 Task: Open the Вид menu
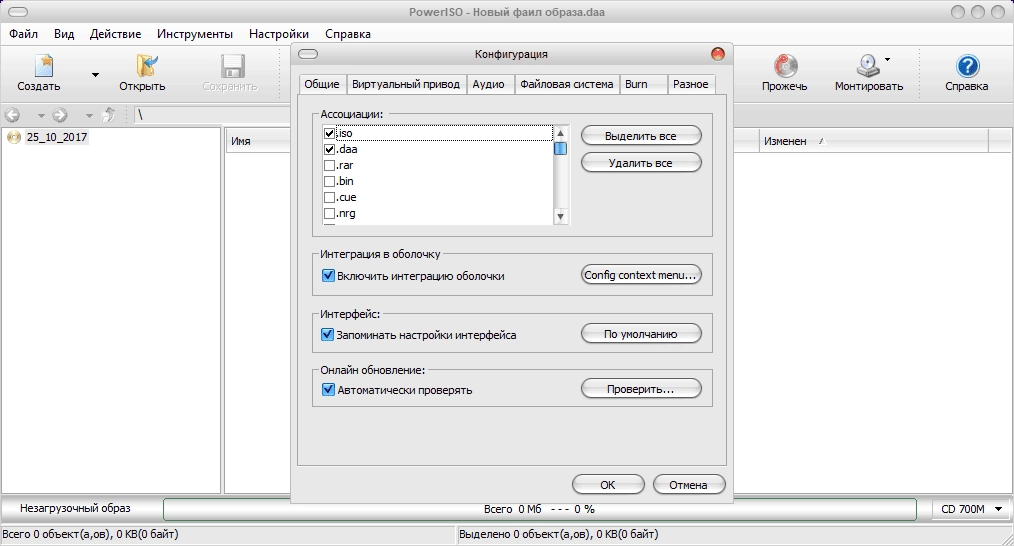pos(64,34)
